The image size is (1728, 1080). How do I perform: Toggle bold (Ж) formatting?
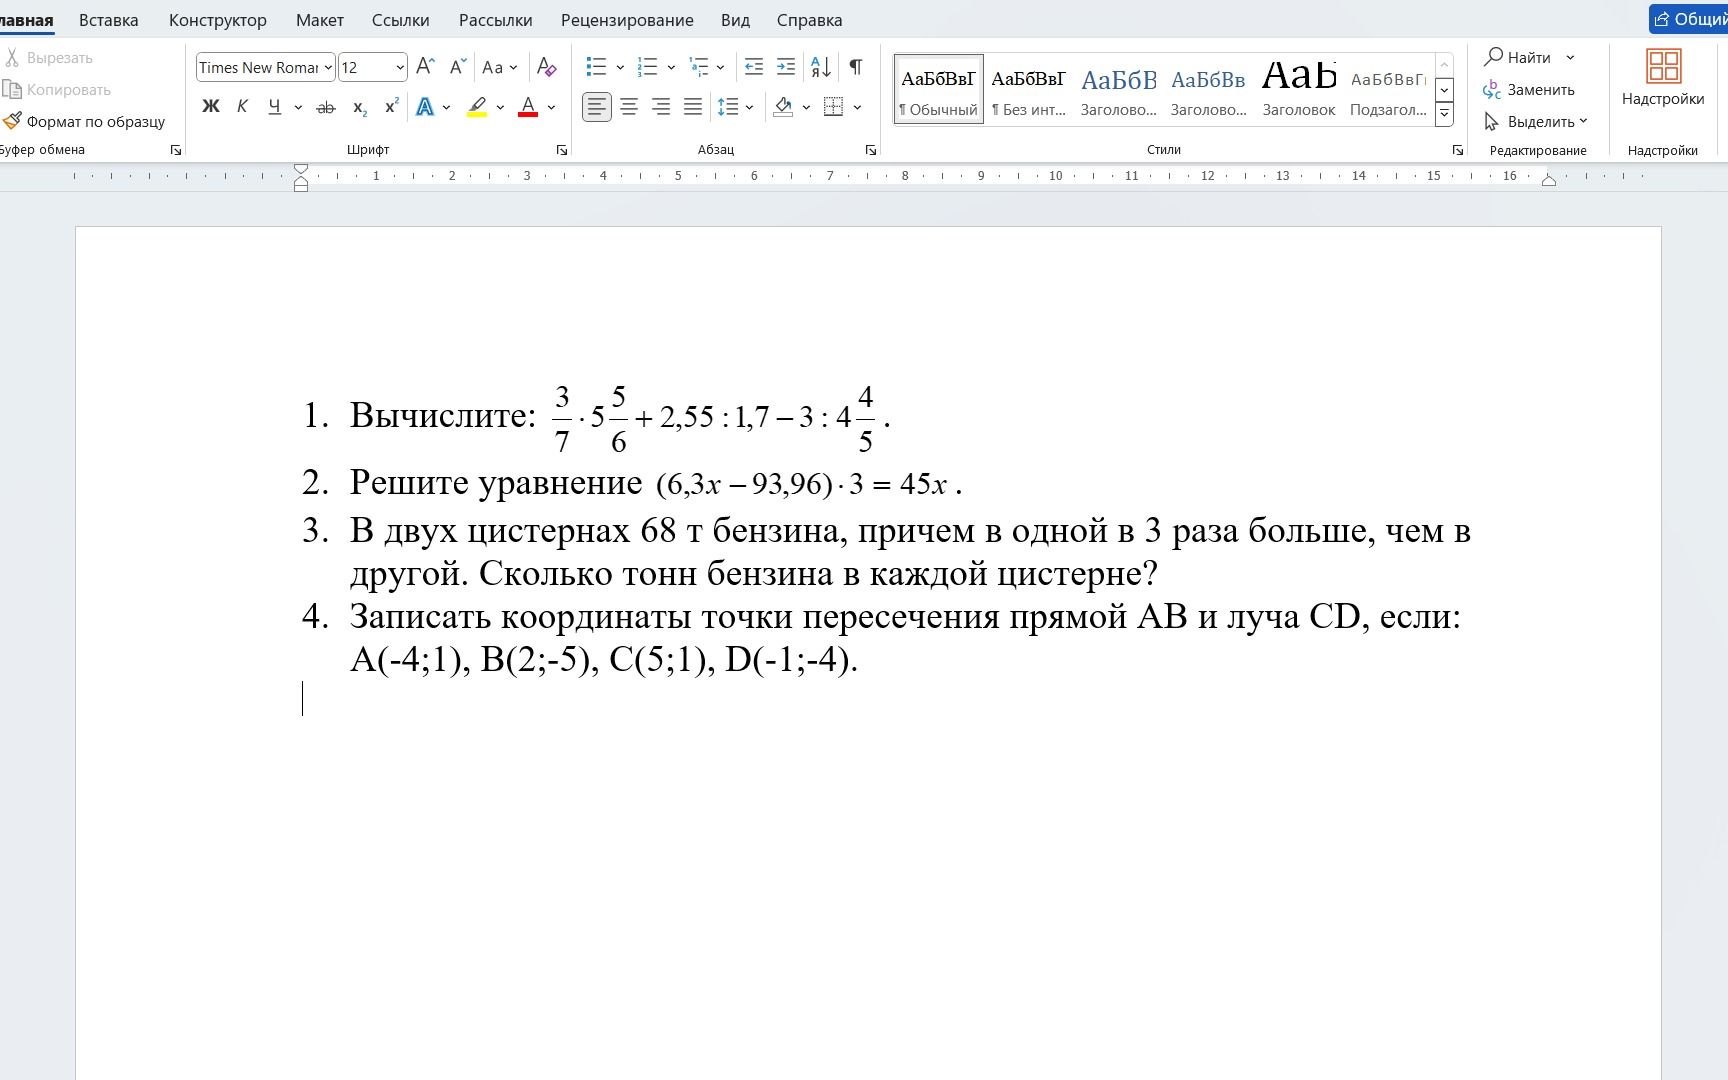pos(211,107)
